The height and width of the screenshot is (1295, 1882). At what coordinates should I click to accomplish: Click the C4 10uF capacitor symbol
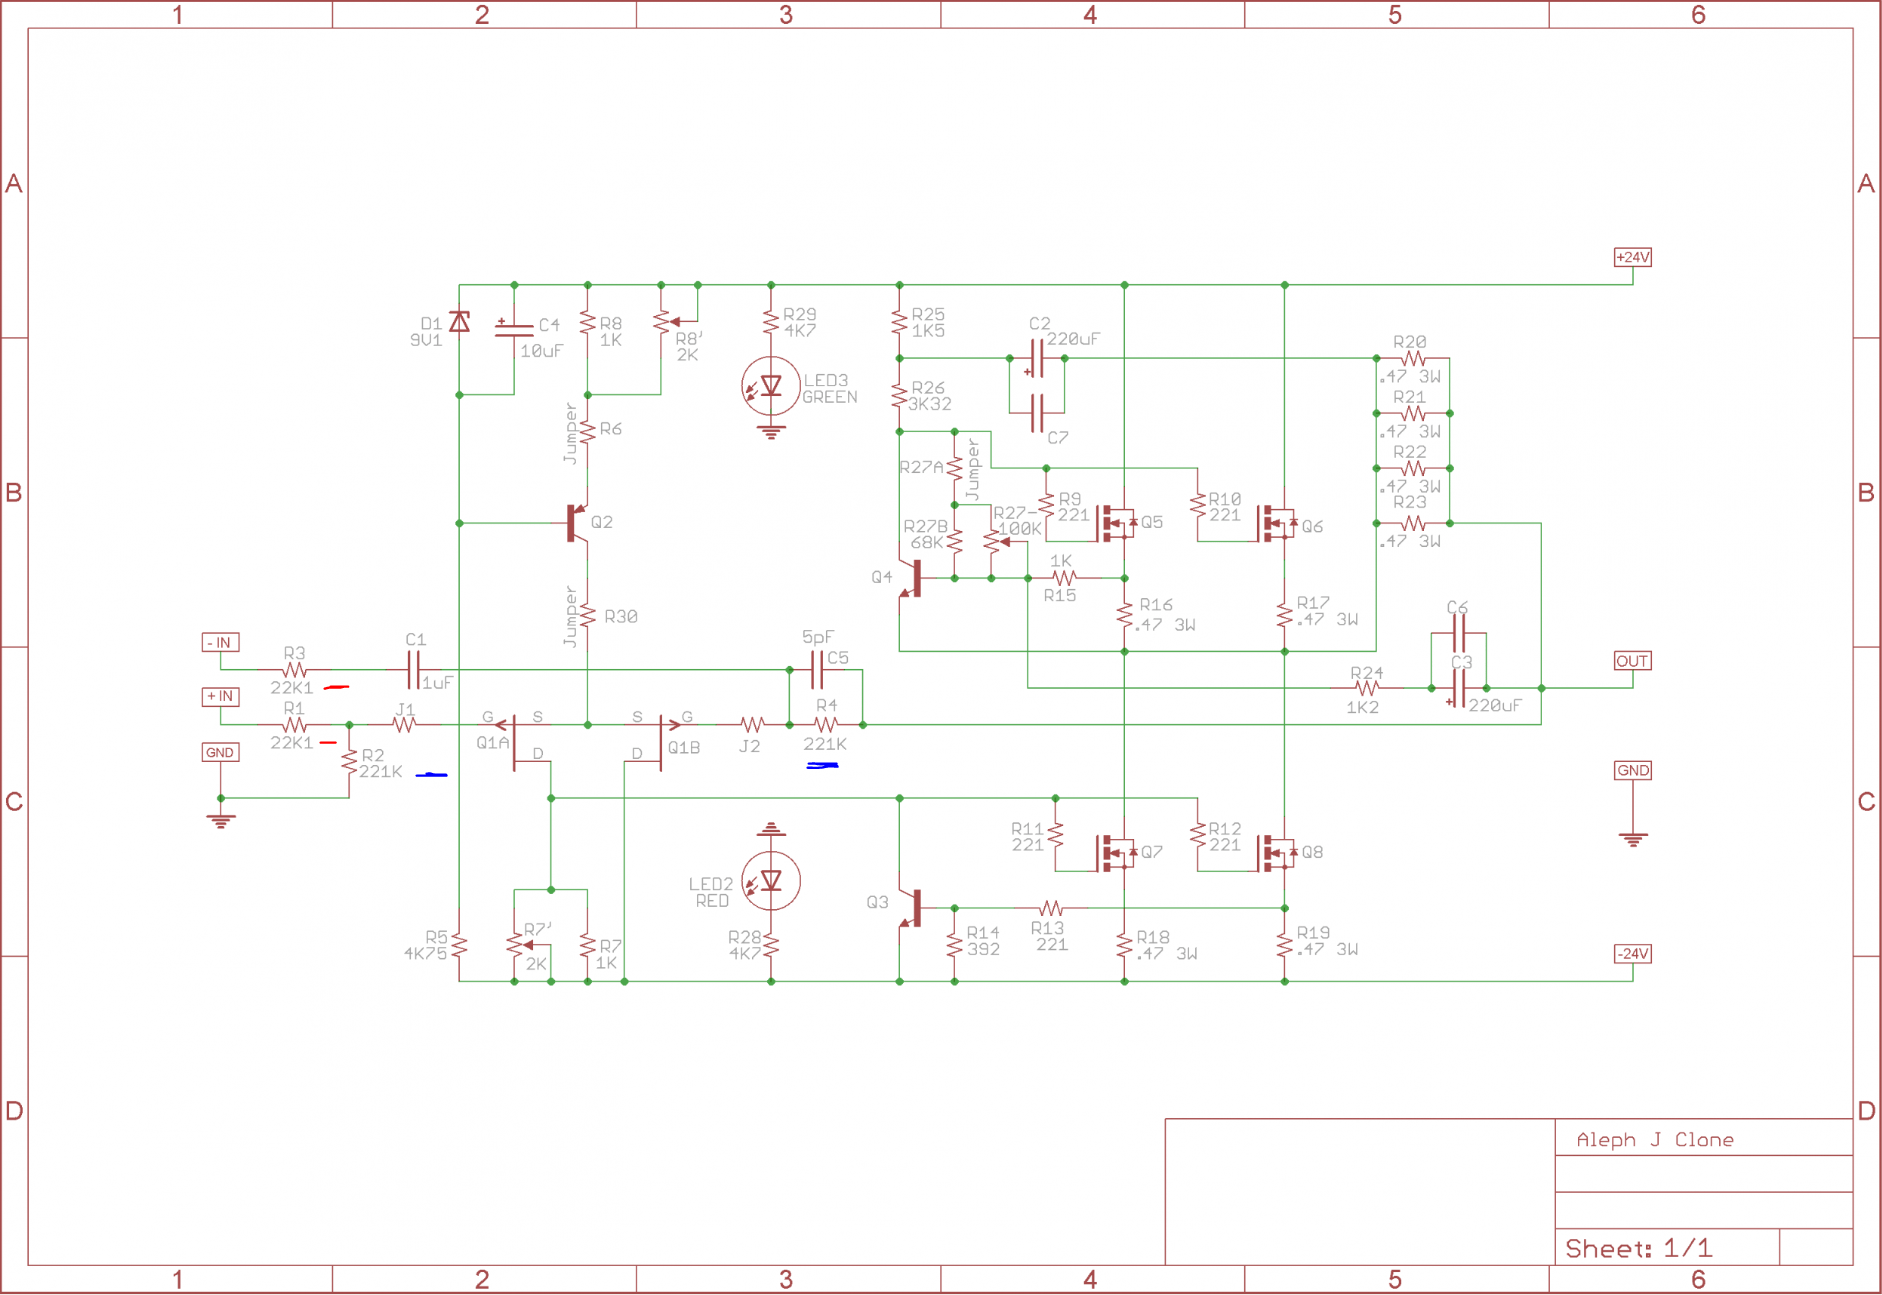(x=514, y=328)
